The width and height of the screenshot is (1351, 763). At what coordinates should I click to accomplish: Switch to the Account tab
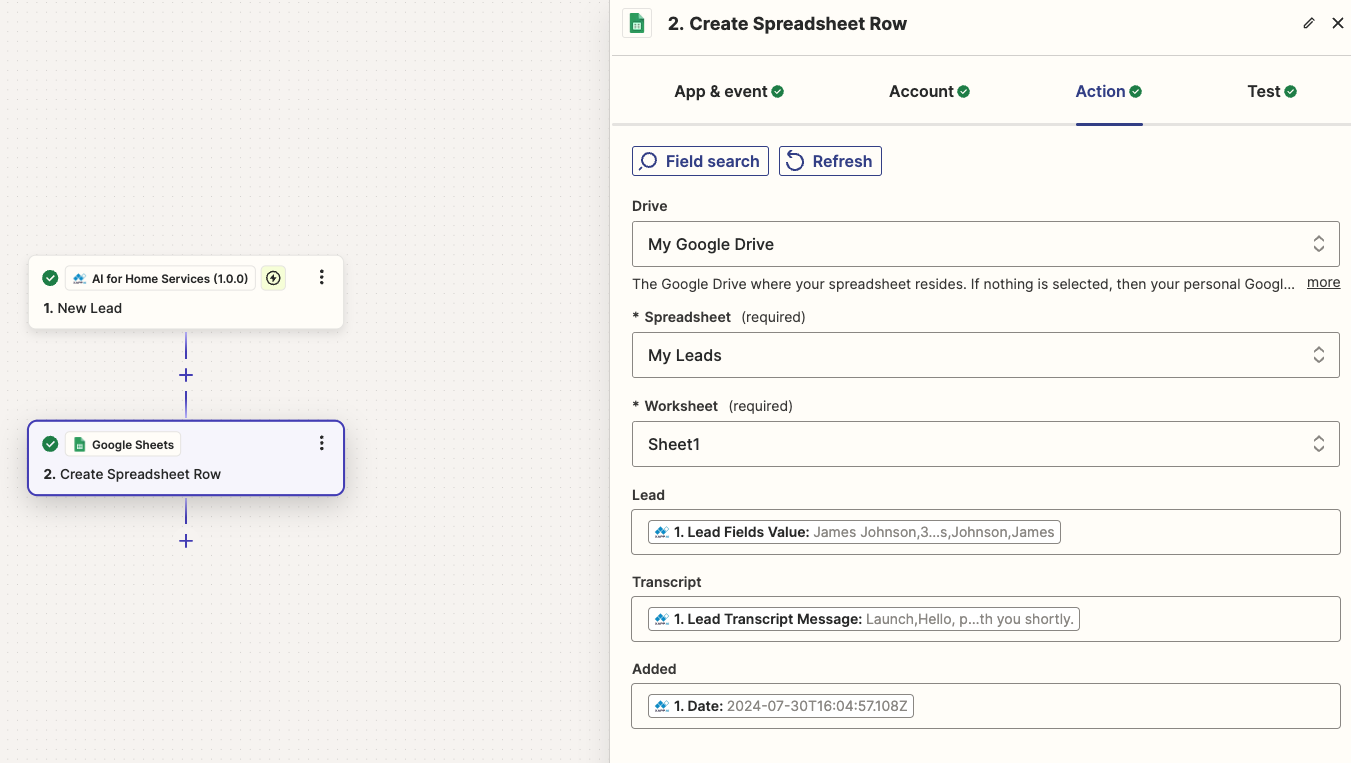coord(929,91)
